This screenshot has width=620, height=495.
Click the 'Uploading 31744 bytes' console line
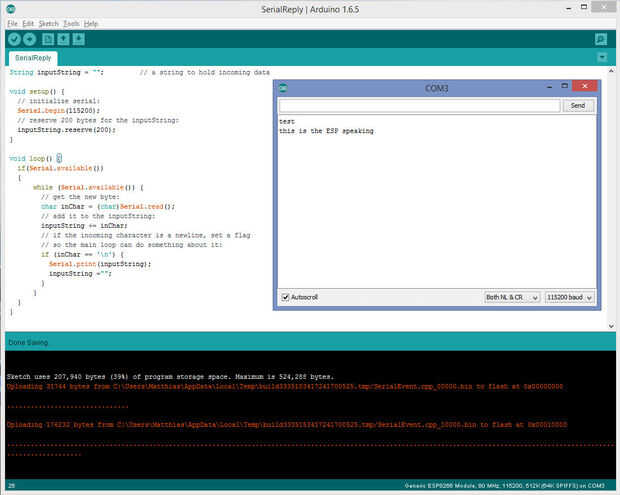click(x=285, y=386)
